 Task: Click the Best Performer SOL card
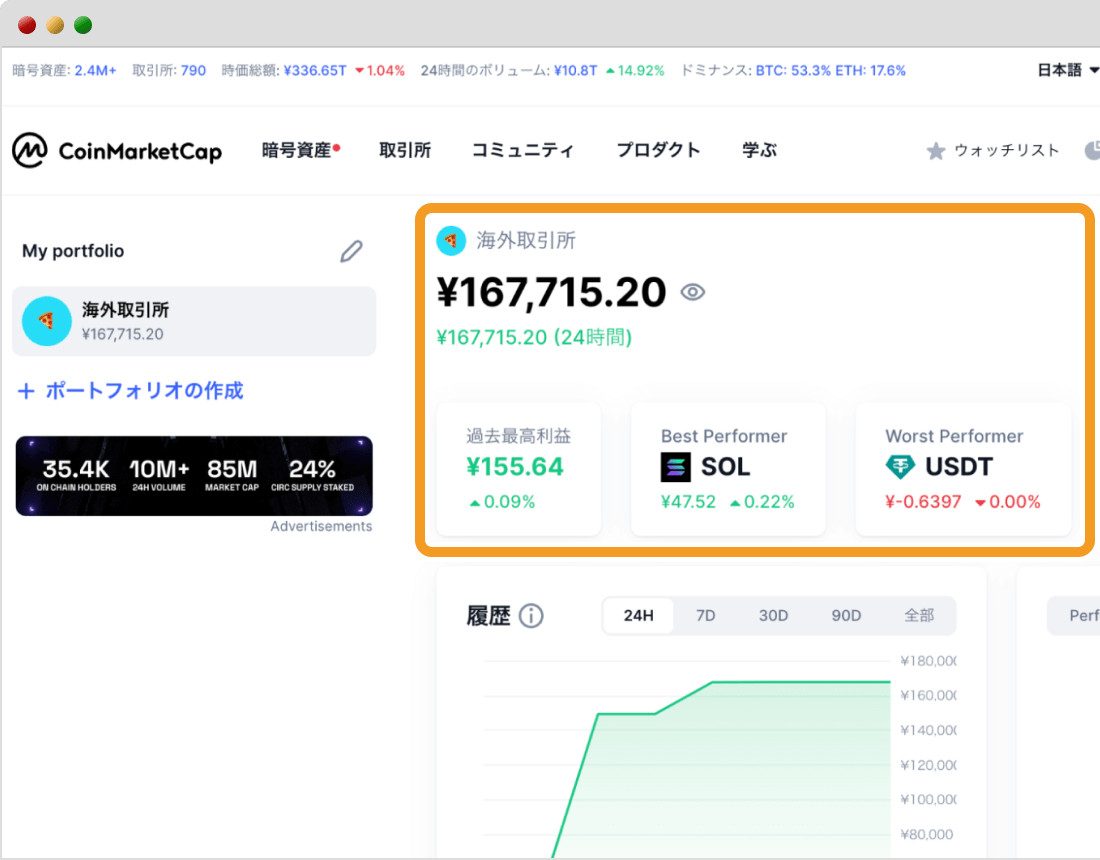coord(728,469)
